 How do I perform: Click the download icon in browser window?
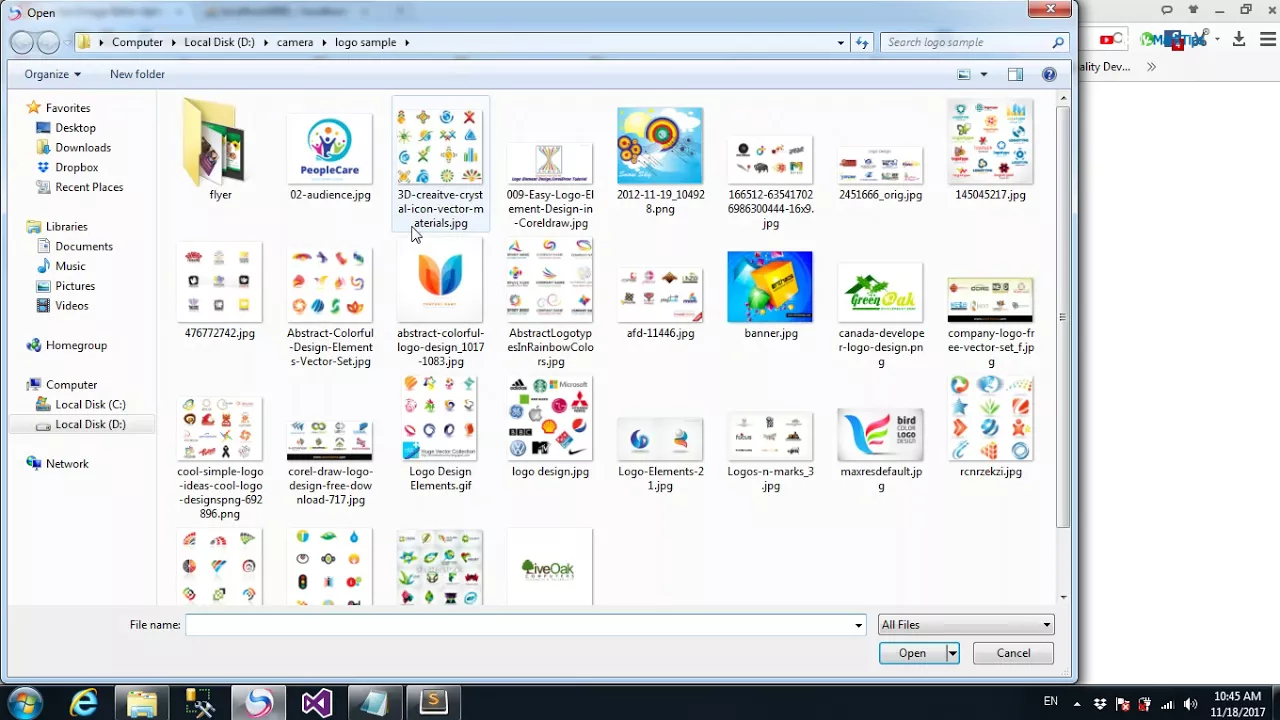point(1239,39)
